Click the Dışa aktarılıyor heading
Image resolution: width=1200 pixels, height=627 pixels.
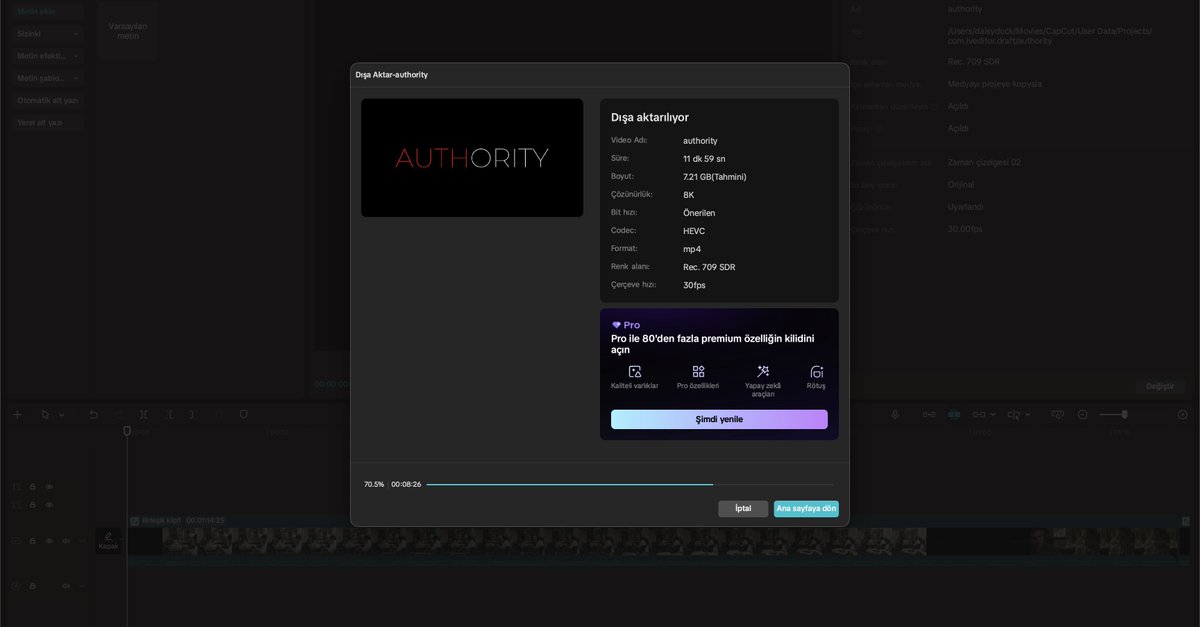(x=650, y=117)
